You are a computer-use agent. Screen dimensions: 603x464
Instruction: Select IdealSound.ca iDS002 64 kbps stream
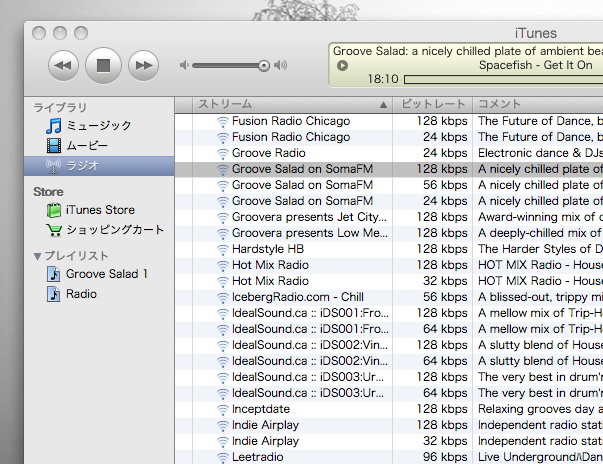click(389, 361)
